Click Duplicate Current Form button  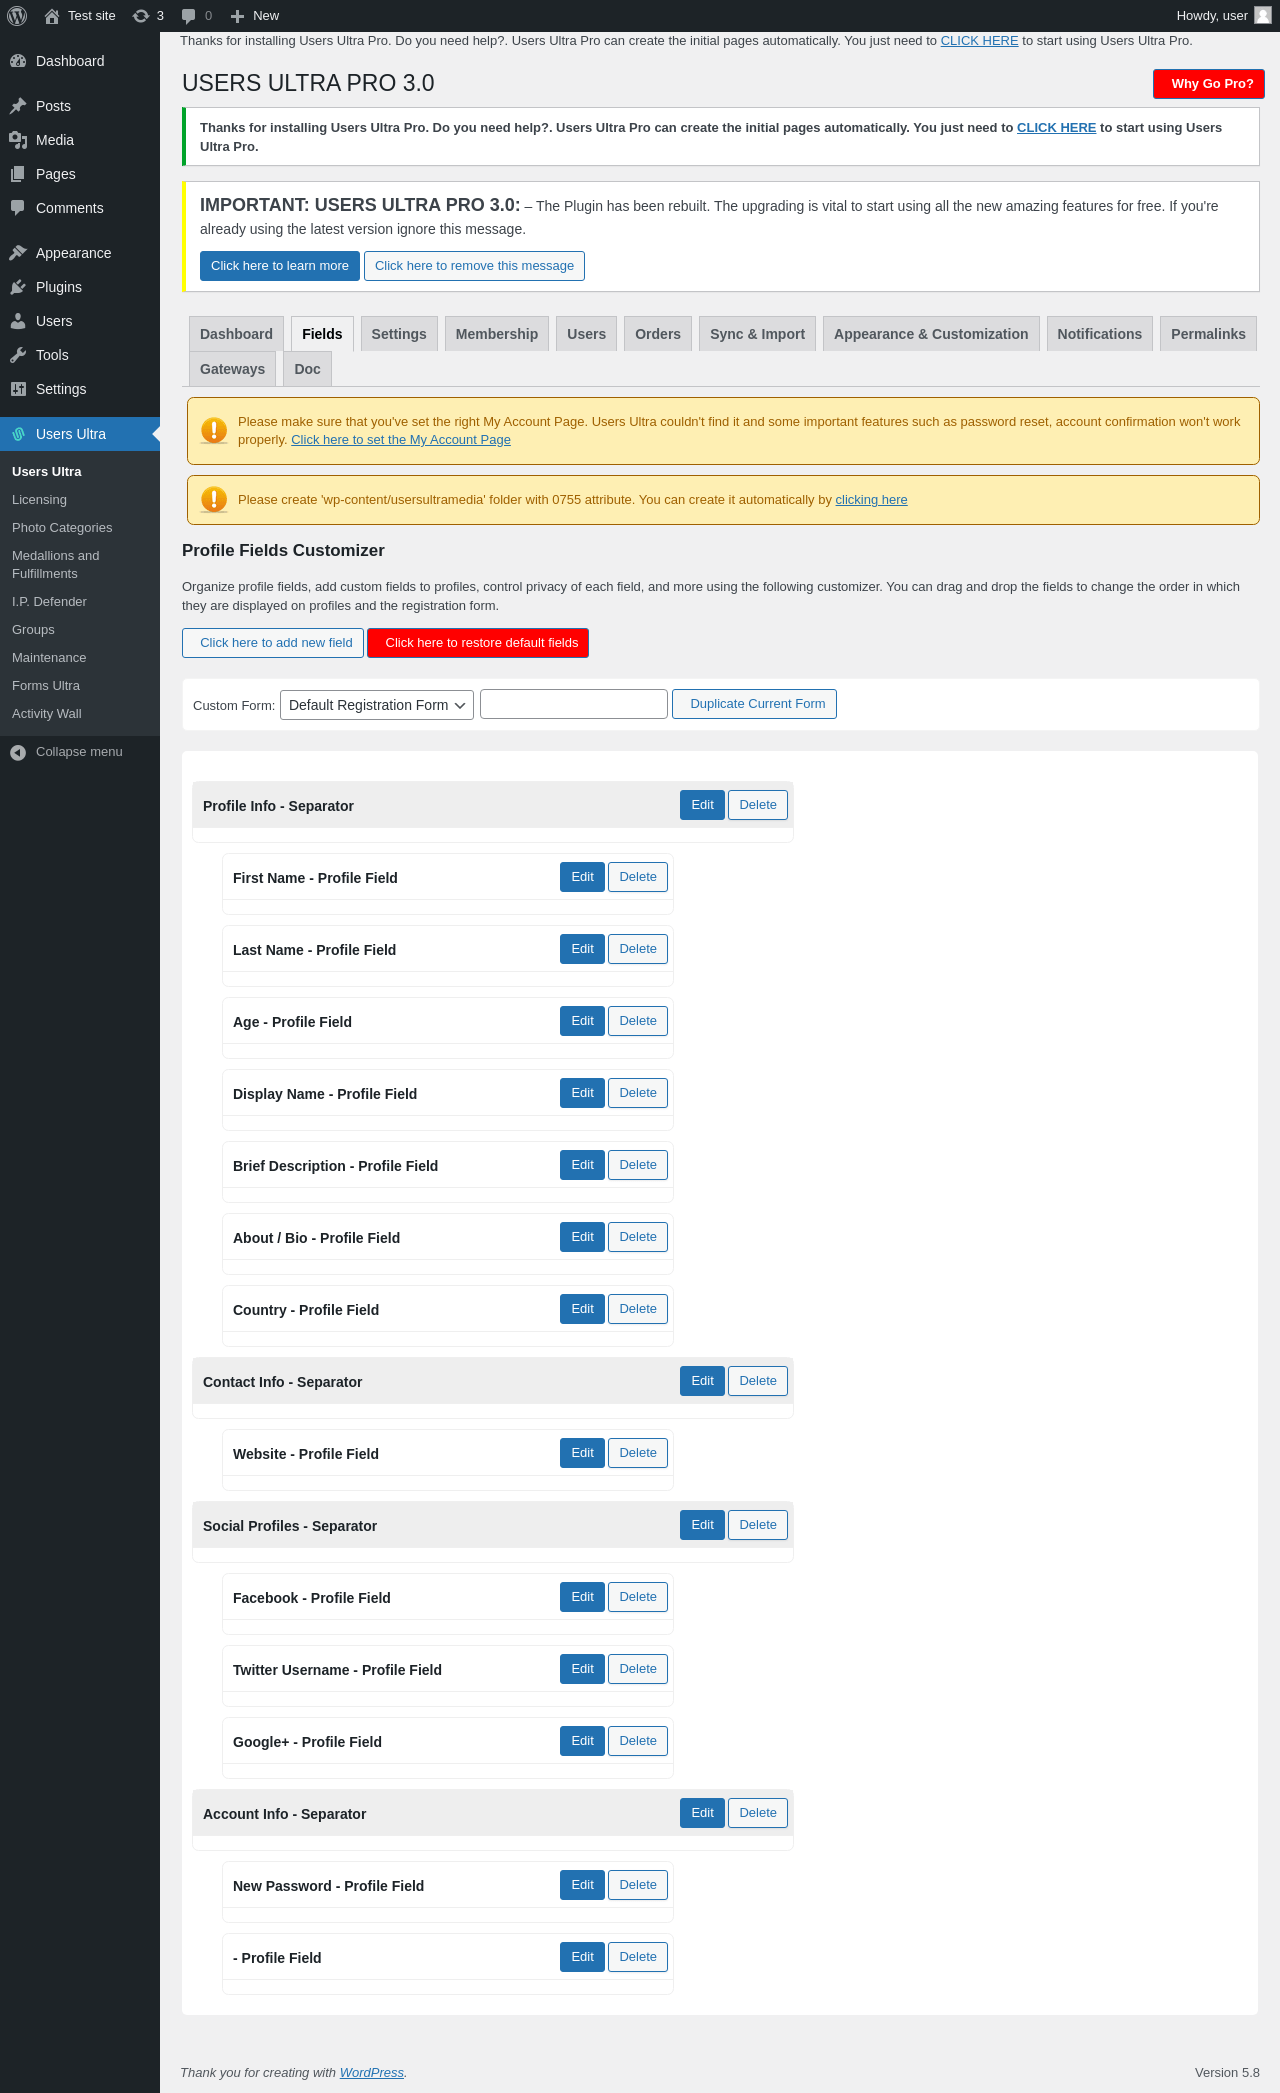[x=754, y=704]
